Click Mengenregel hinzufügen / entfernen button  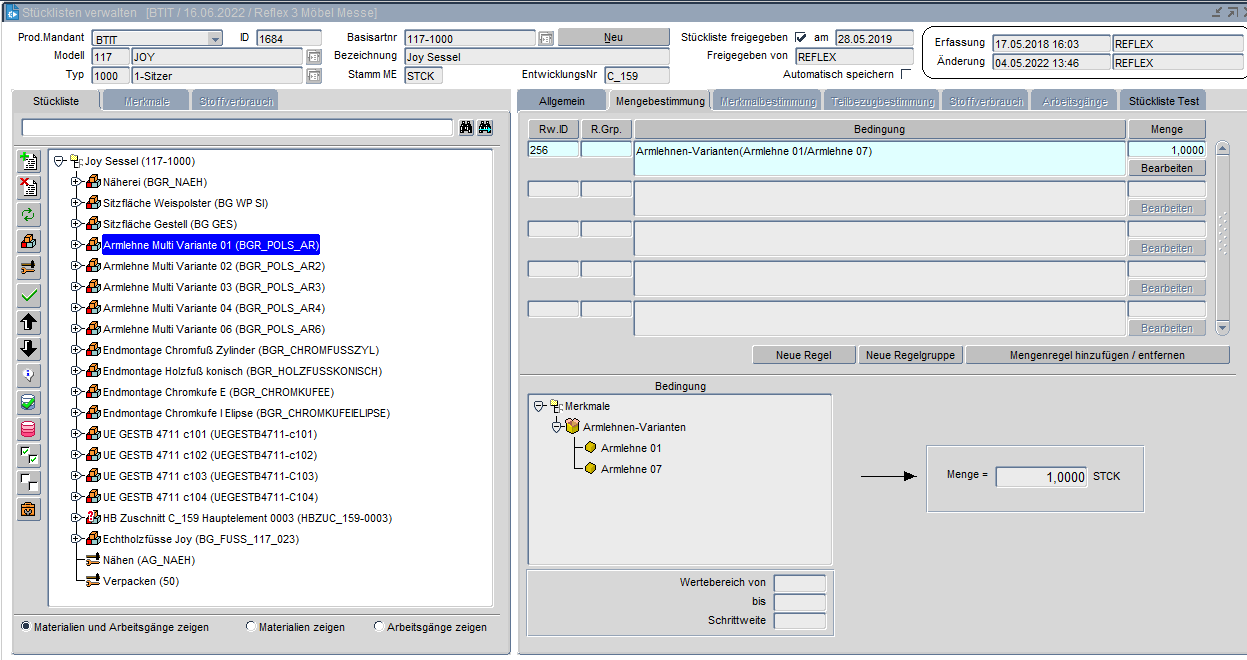click(x=1096, y=355)
